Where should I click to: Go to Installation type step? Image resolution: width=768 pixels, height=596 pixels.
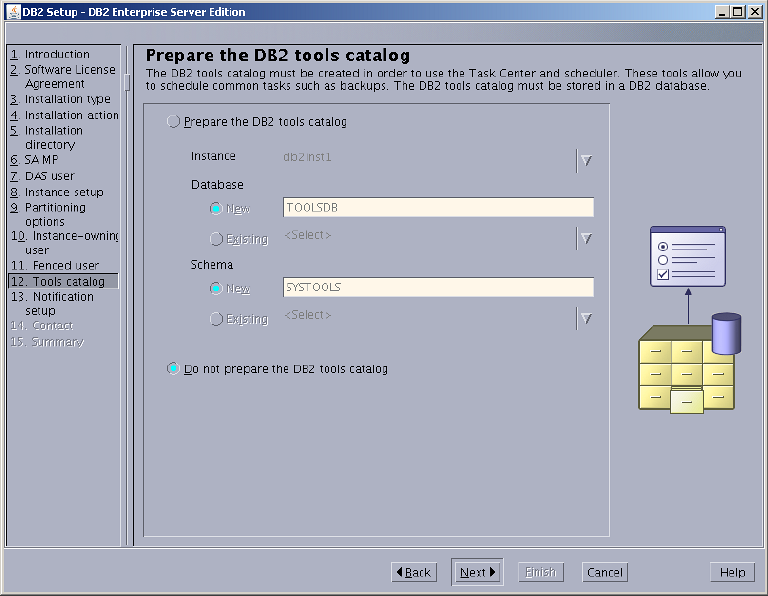[x=60, y=99]
